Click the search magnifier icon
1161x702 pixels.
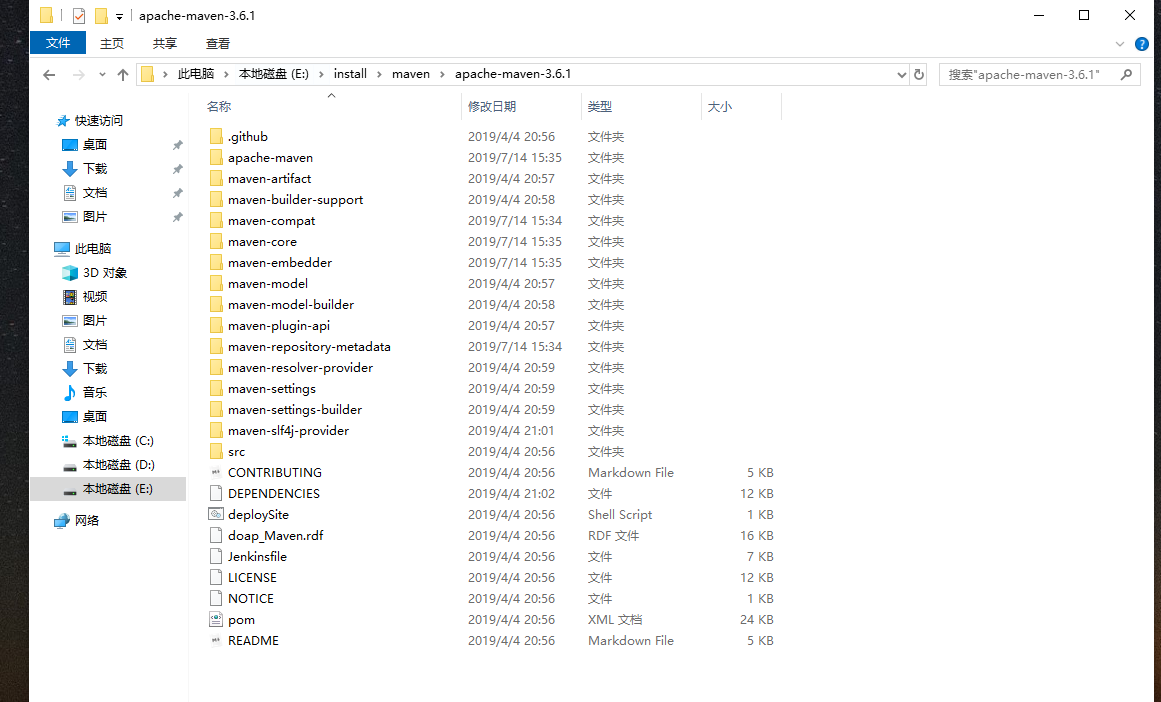1126,74
